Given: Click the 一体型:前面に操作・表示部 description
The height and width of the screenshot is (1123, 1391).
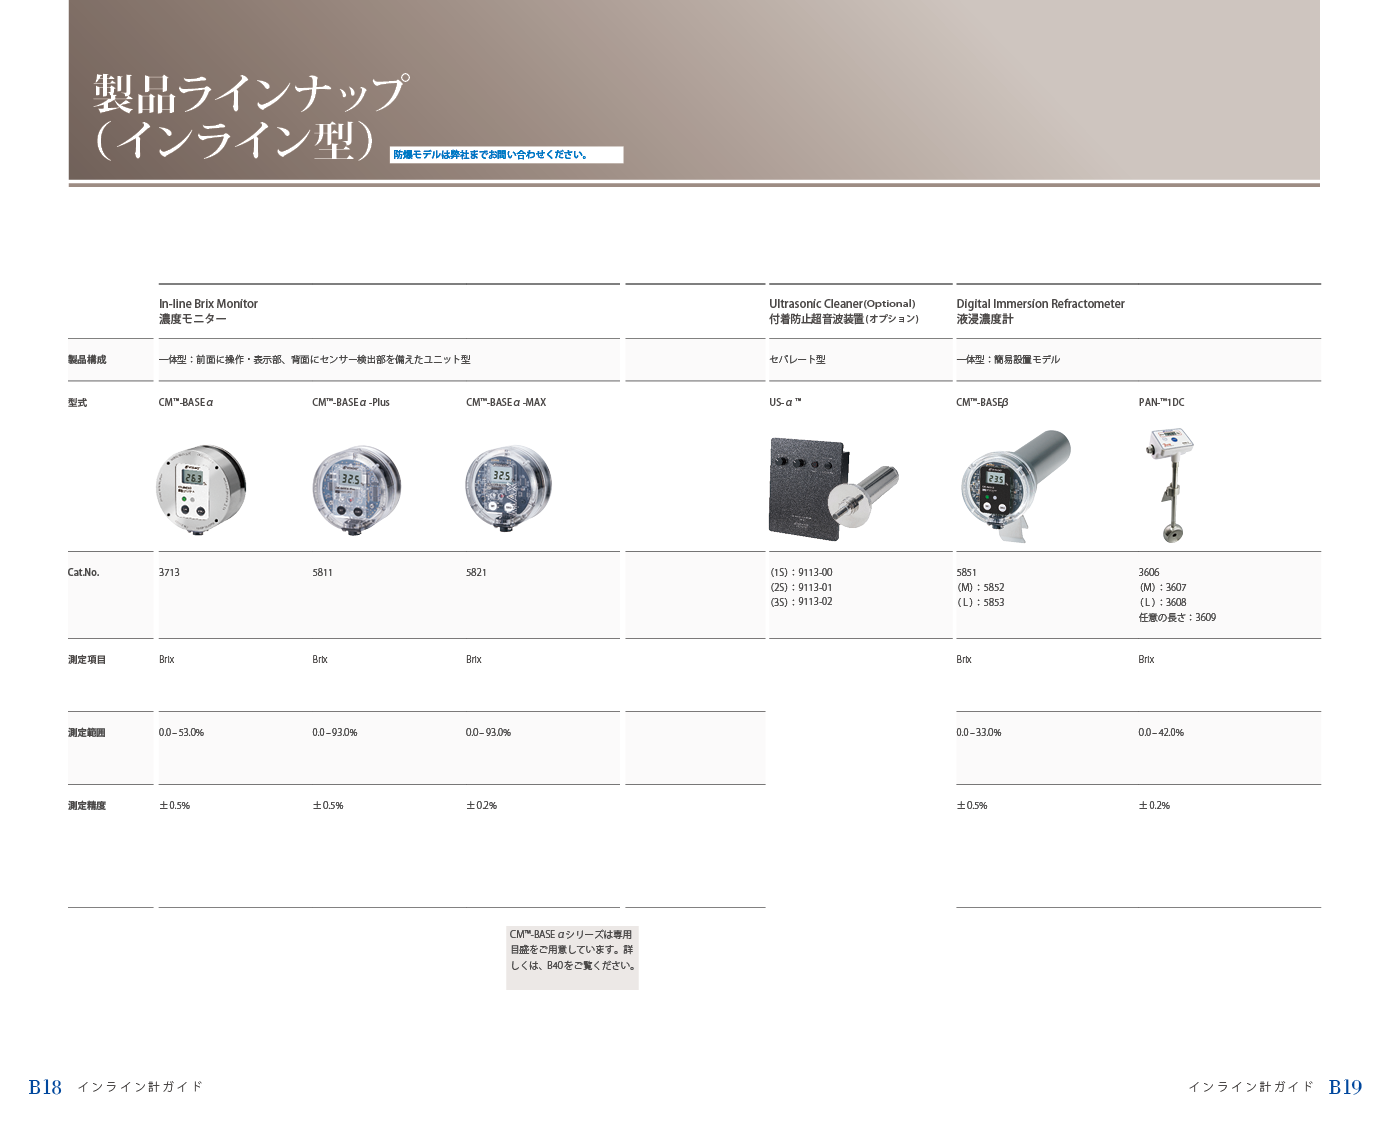Looking at the screenshot, I should click(x=314, y=359).
